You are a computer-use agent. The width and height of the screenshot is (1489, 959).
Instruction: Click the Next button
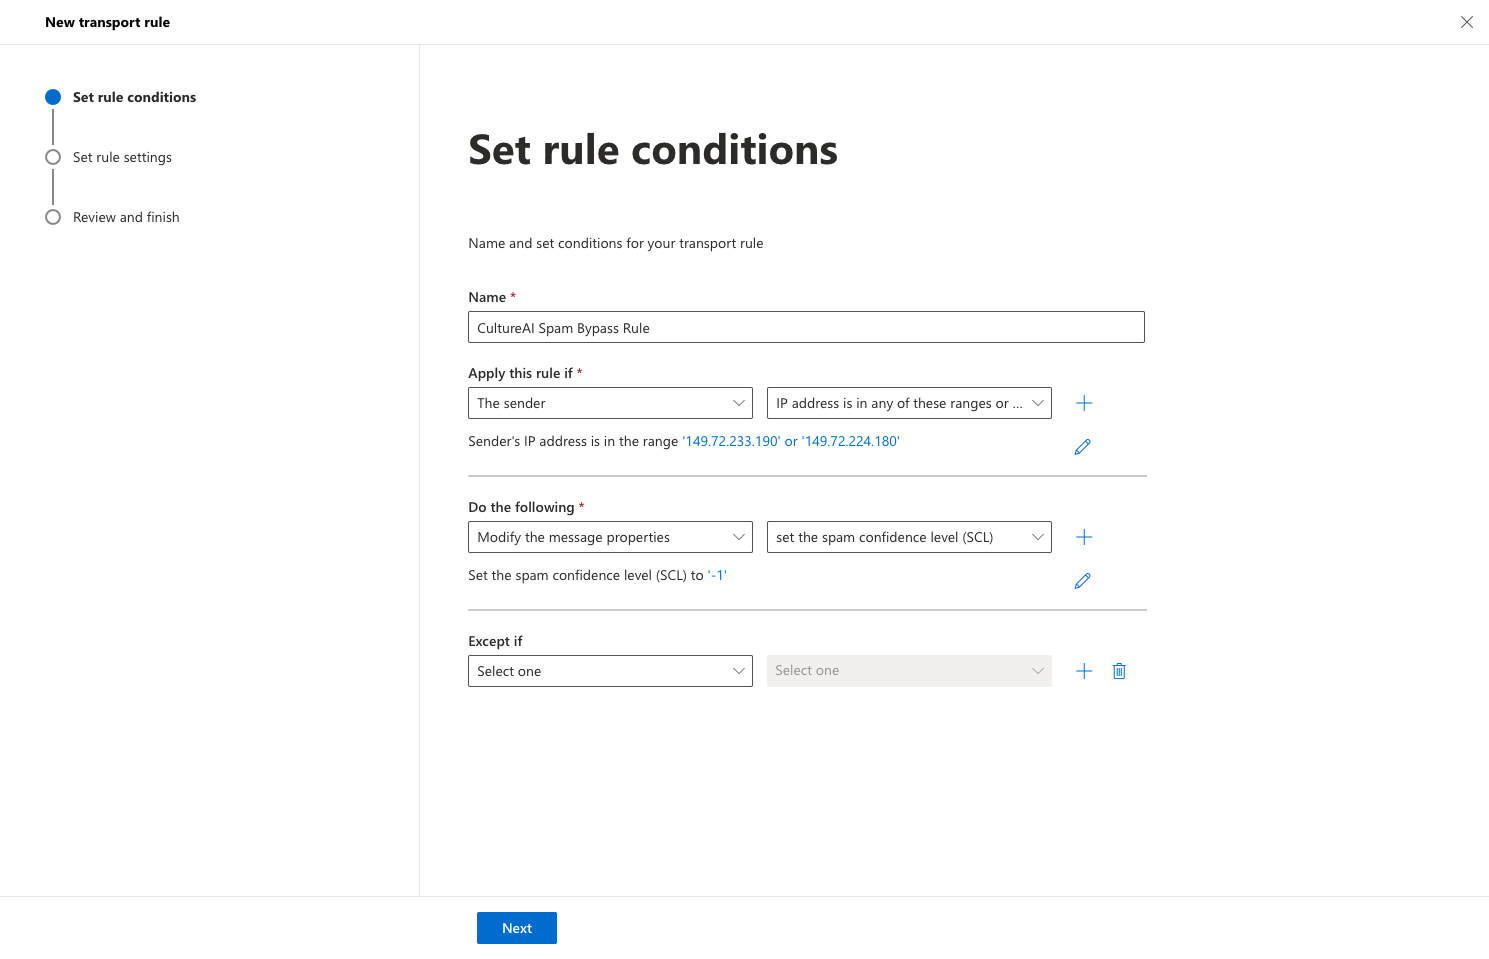516,927
